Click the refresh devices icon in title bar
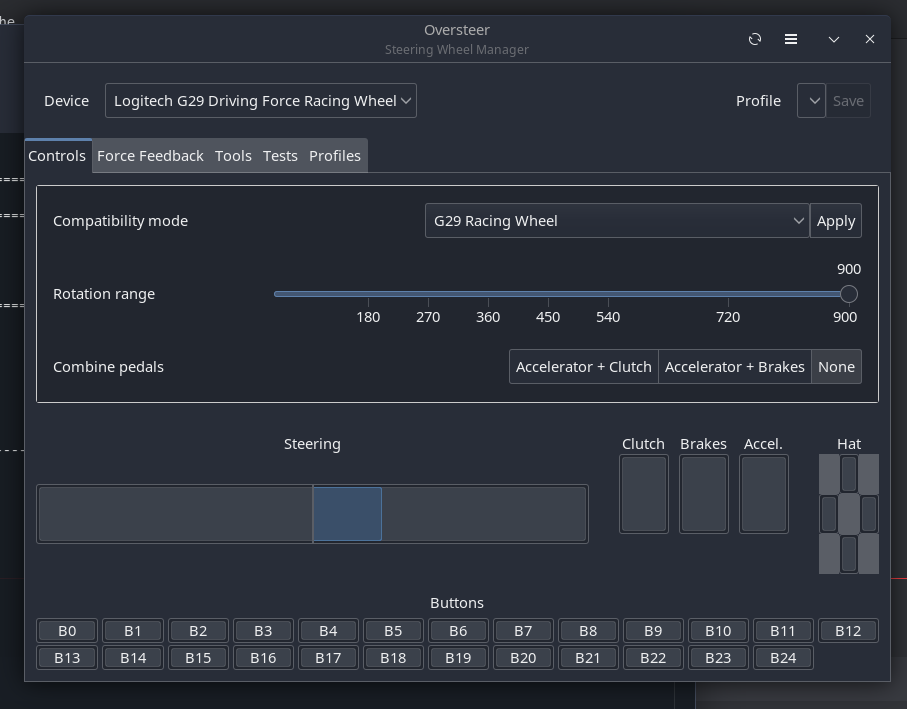Viewport: 907px width, 709px height. coord(755,39)
